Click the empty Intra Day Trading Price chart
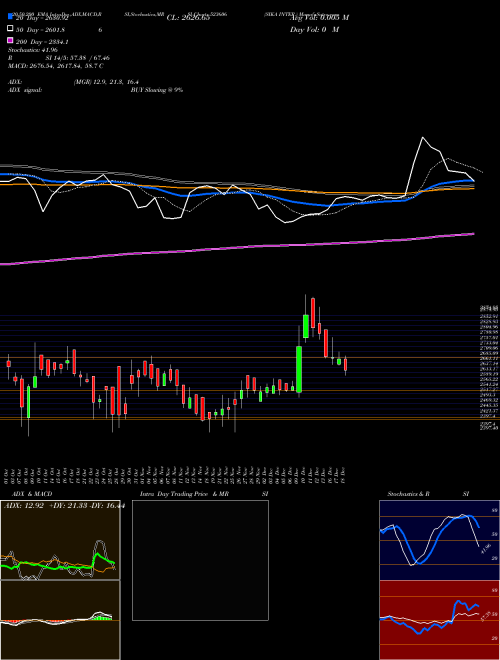 [200, 560]
